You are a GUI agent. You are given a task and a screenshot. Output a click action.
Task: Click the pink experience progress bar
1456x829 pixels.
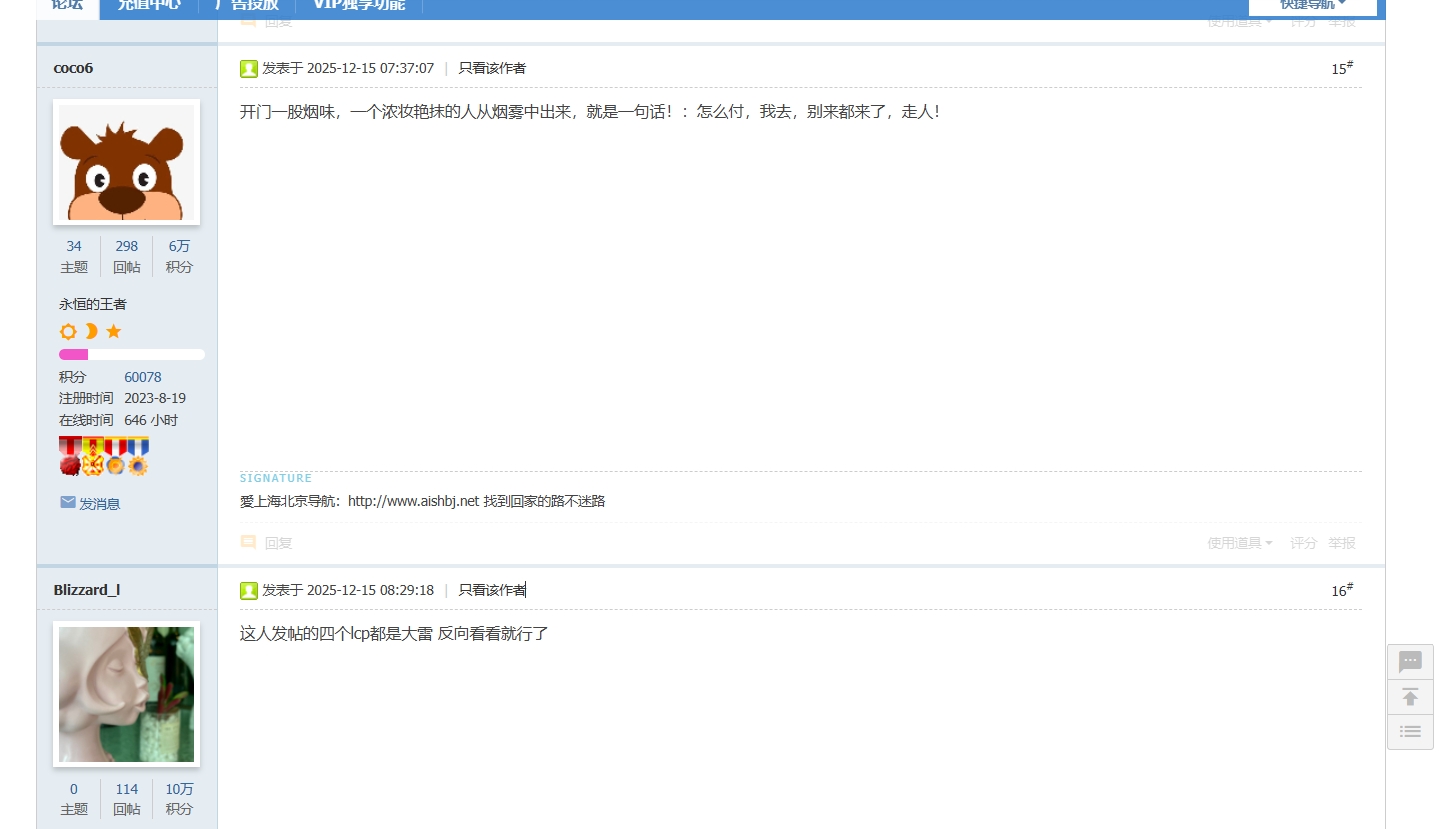pos(72,354)
